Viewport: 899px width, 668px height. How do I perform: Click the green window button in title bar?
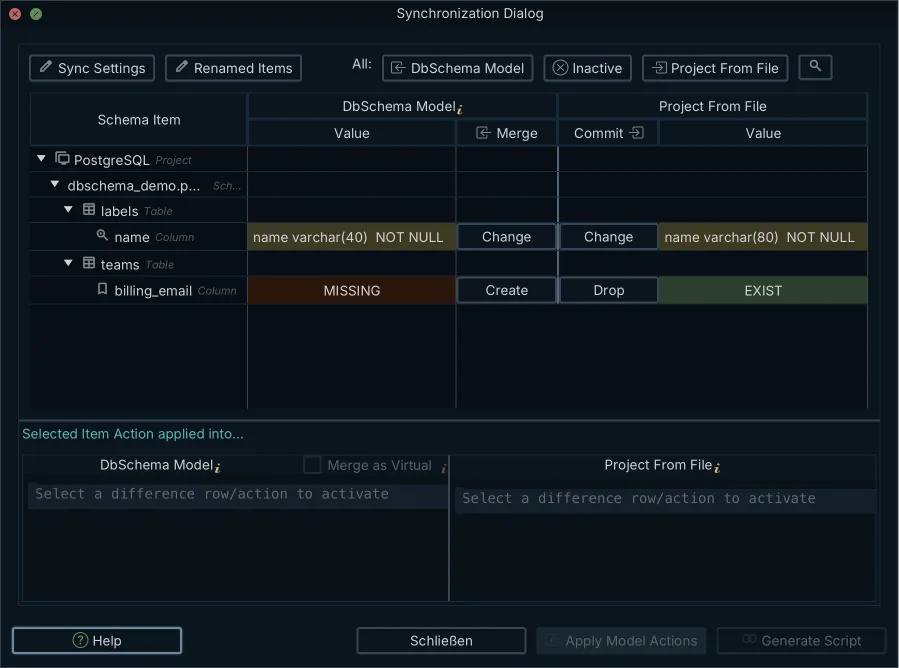click(x=36, y=14)
